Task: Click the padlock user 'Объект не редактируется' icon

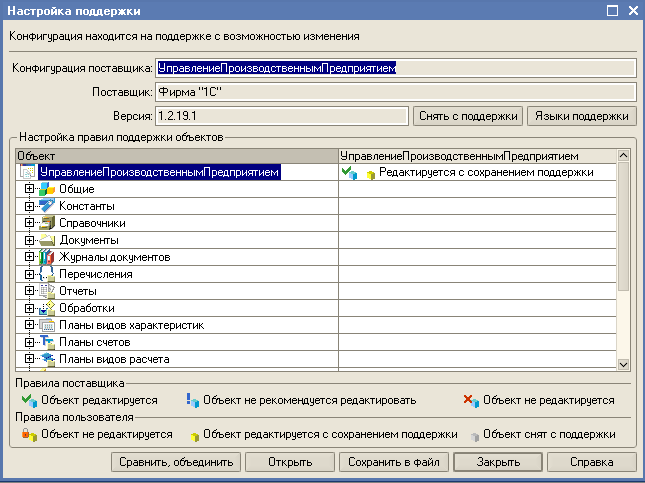Action: click(29, 434)
